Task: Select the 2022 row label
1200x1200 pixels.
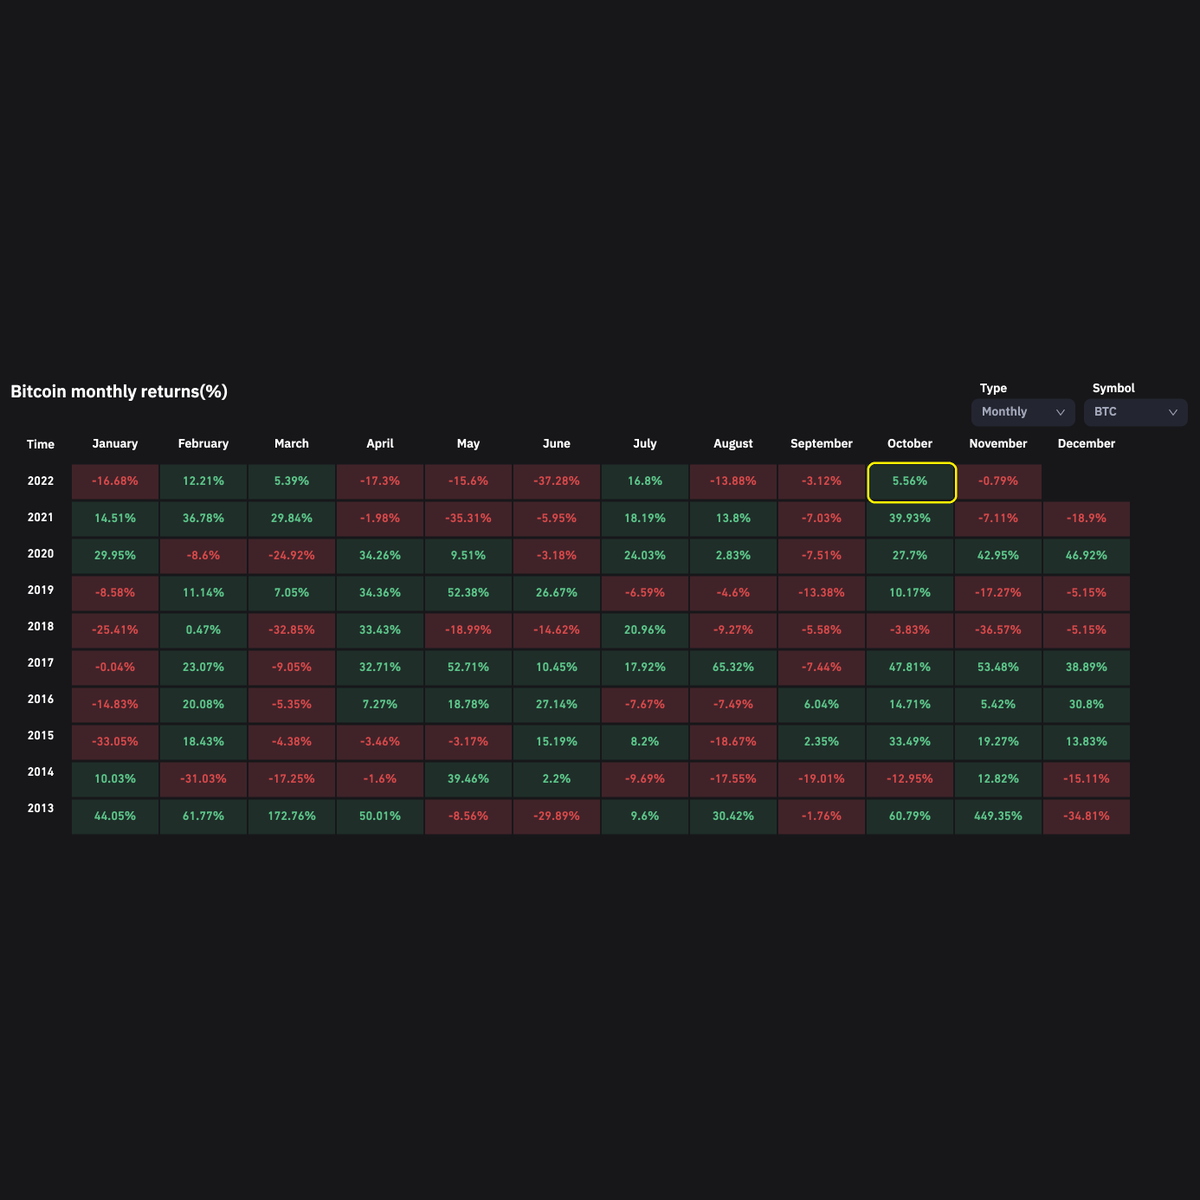Action: pos(41,481)
